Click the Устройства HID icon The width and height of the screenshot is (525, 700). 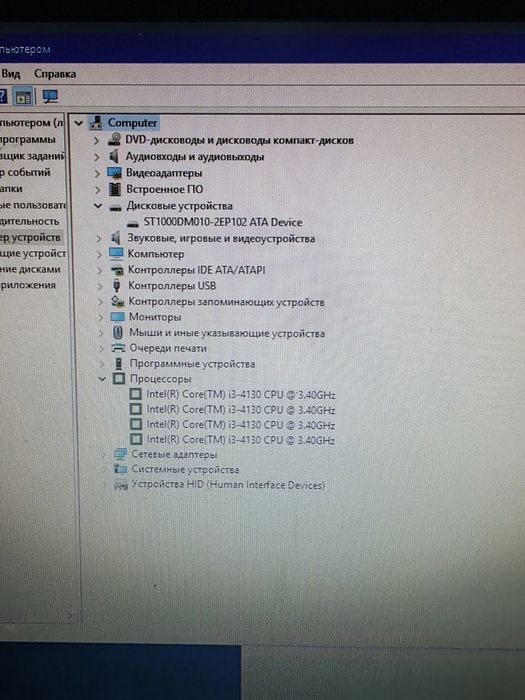(121, 485)
